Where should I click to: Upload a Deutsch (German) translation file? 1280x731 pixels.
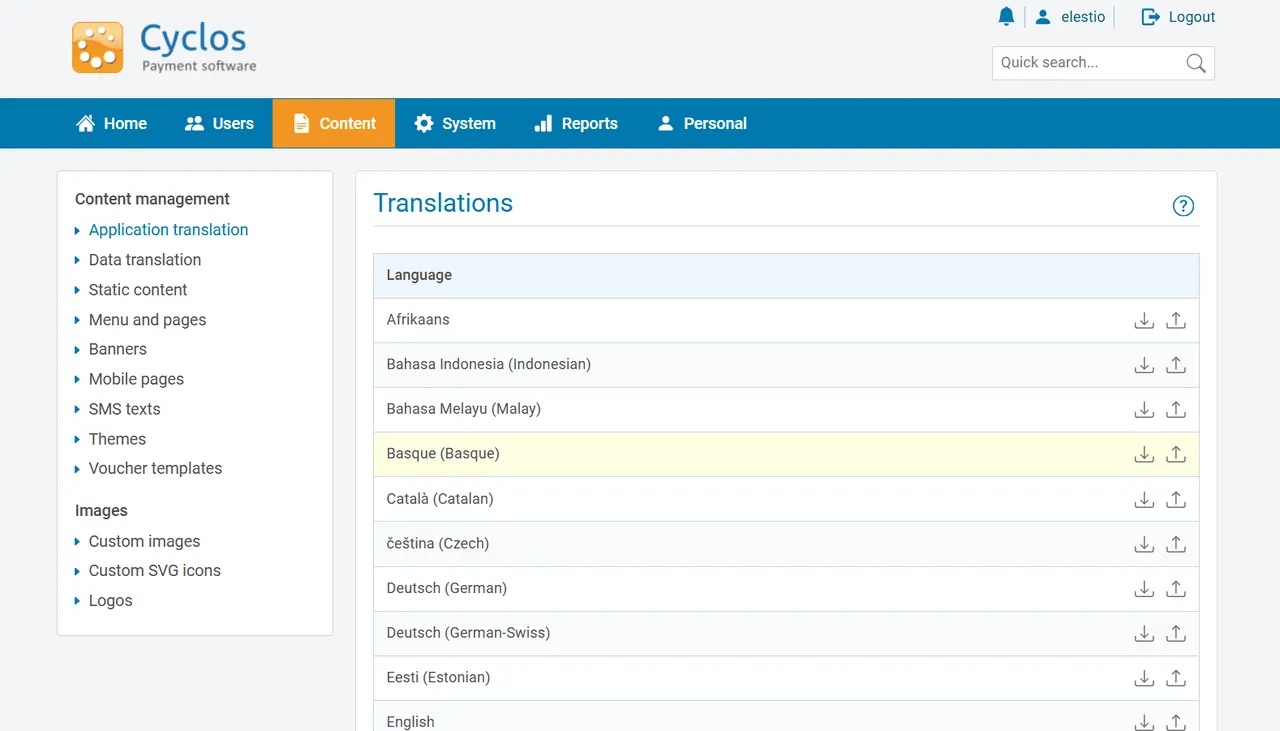pos(1176,588)
